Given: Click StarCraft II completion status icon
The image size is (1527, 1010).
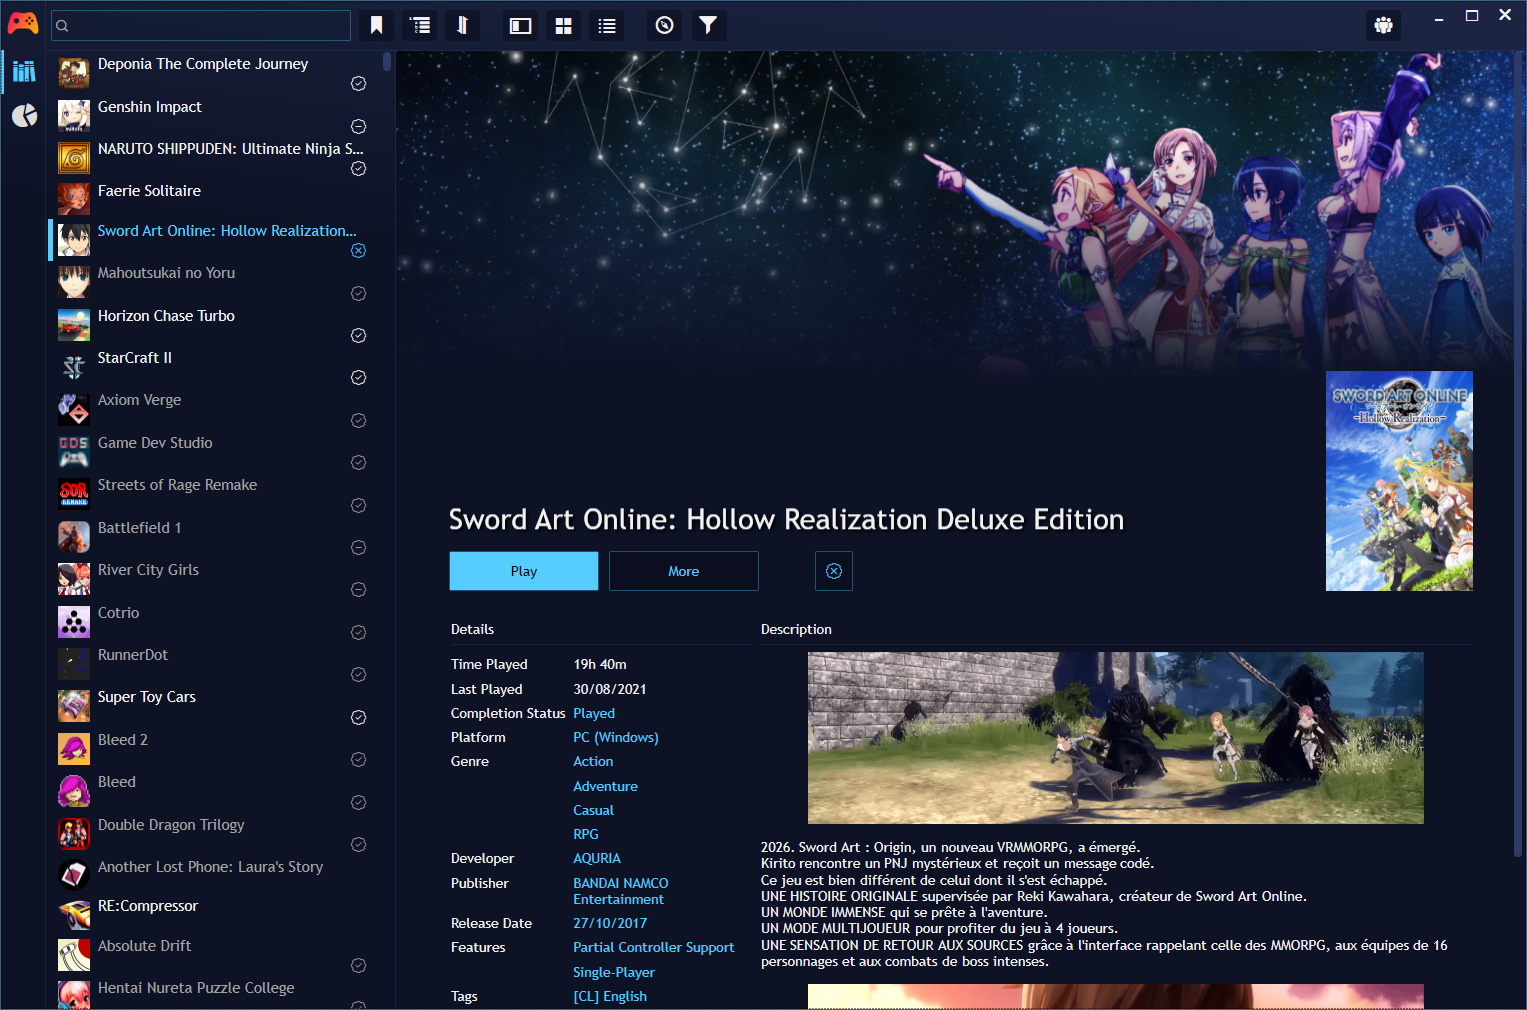Looking at the screenshot, I should coord(358,377).
